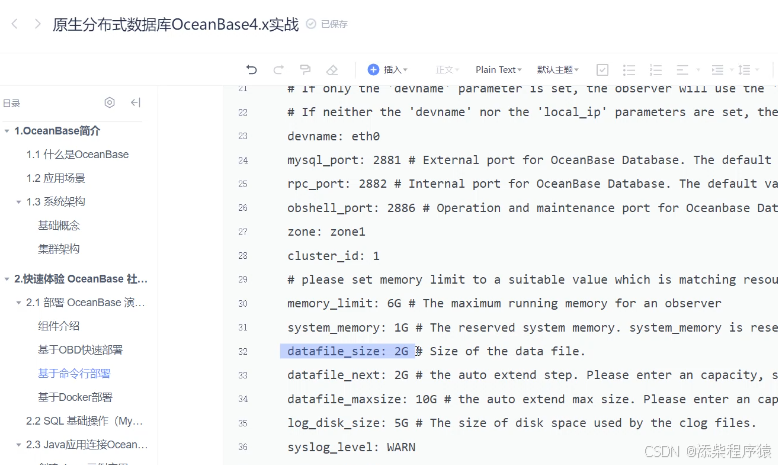Click the indent icon
Screen dimensions: 778x465
(717, 70)
